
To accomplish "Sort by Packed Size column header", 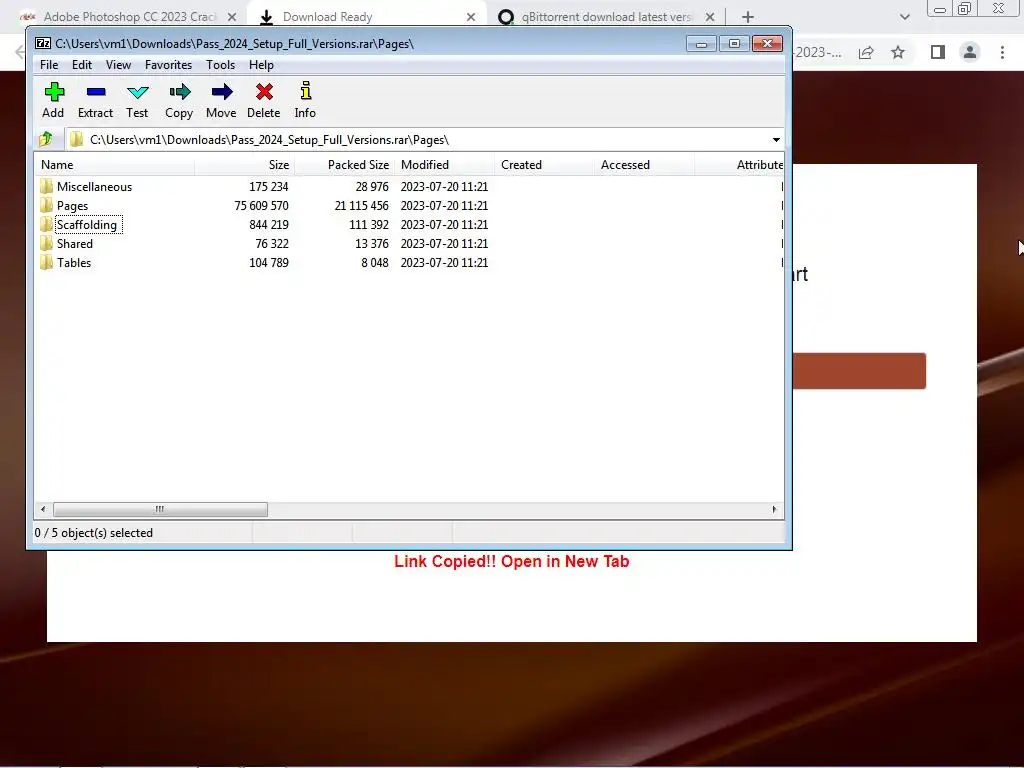I will click(344, 165).
